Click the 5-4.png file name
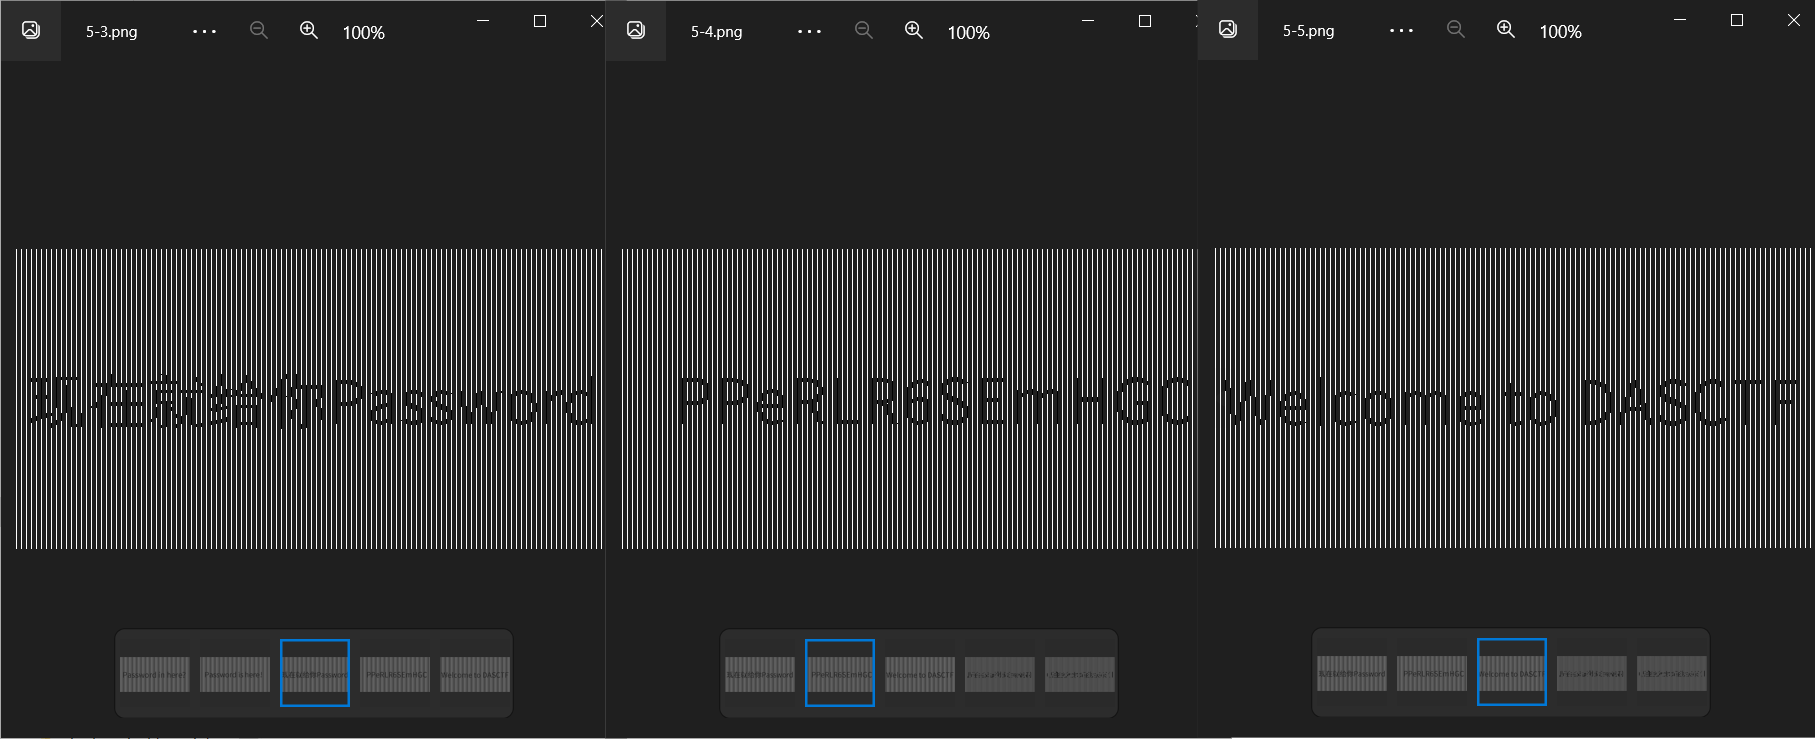1815x739 pixels. tap(717, 32)
